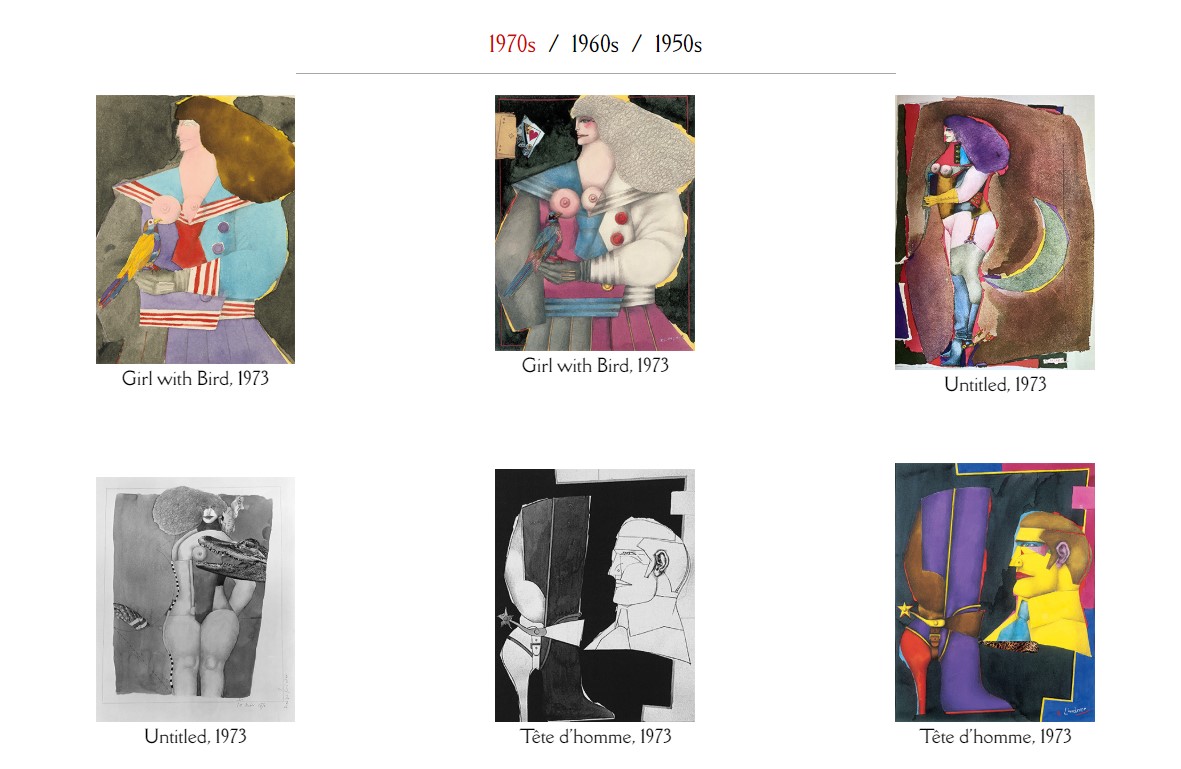Open the grayscale Untitled crocodile artwork
The image size is (1181, 769).
pos(195,600)
